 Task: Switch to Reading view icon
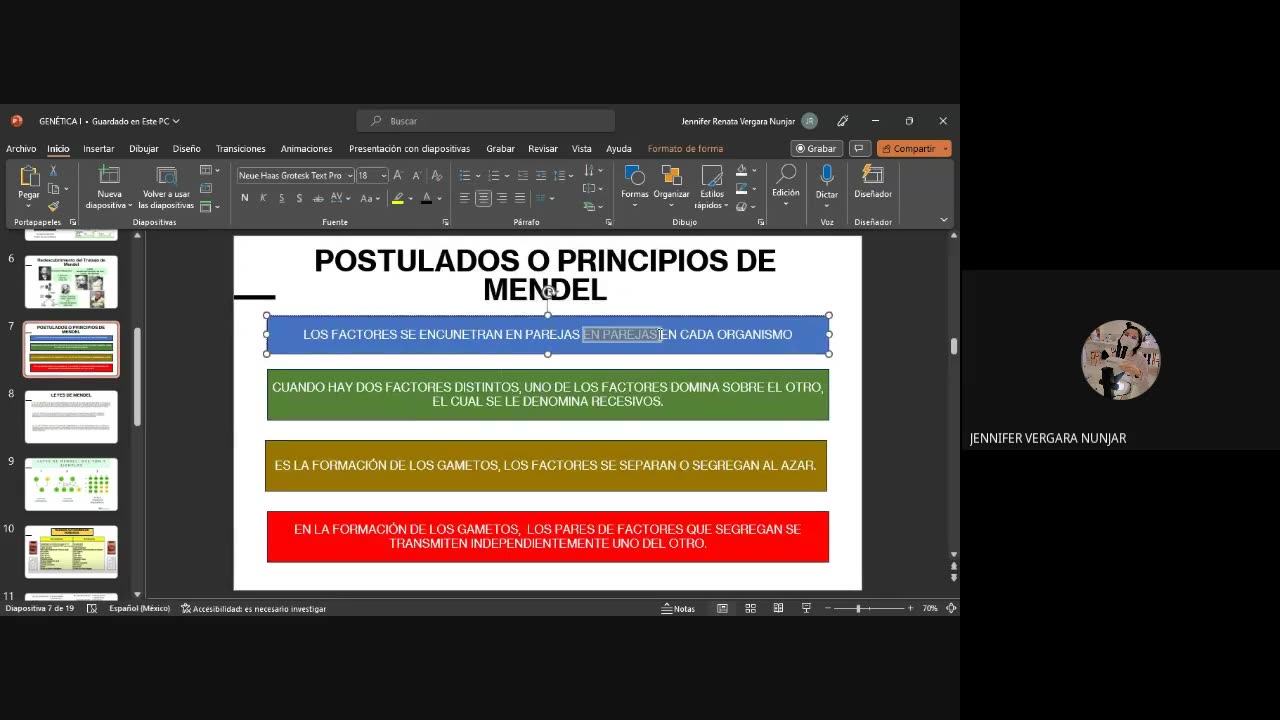click(778, 608)
